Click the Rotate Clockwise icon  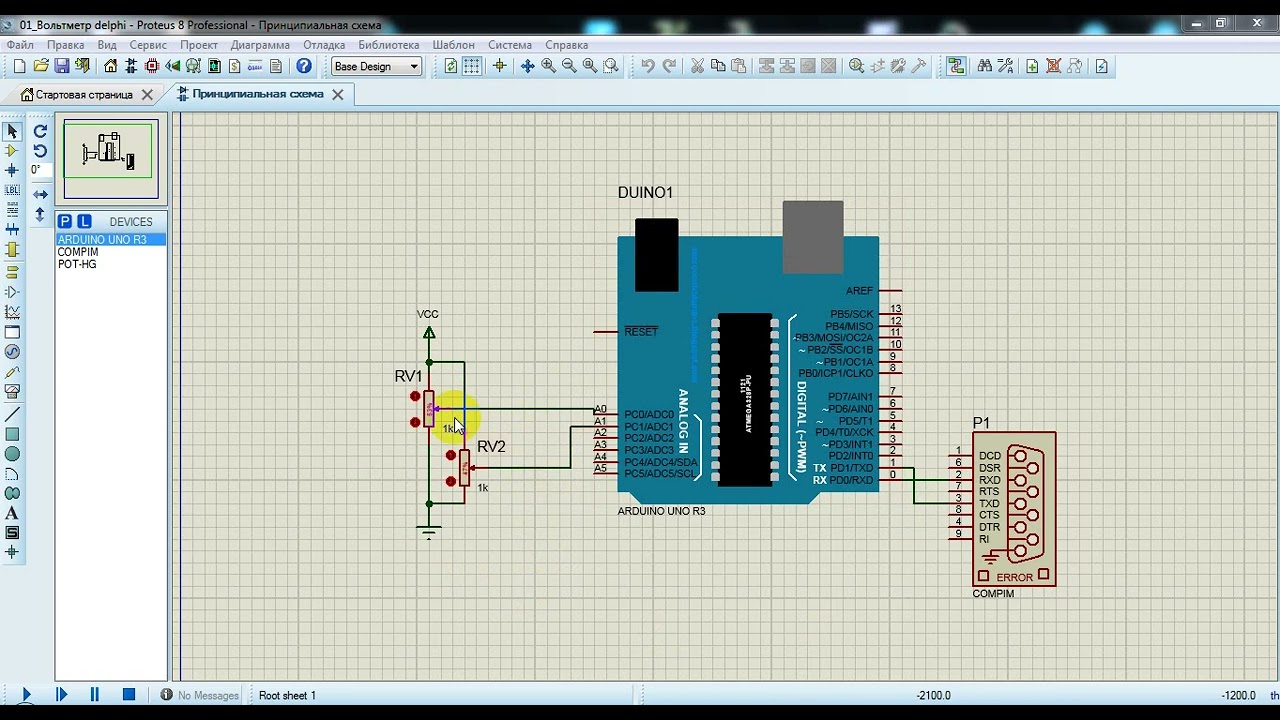click(x=40, y=131)
